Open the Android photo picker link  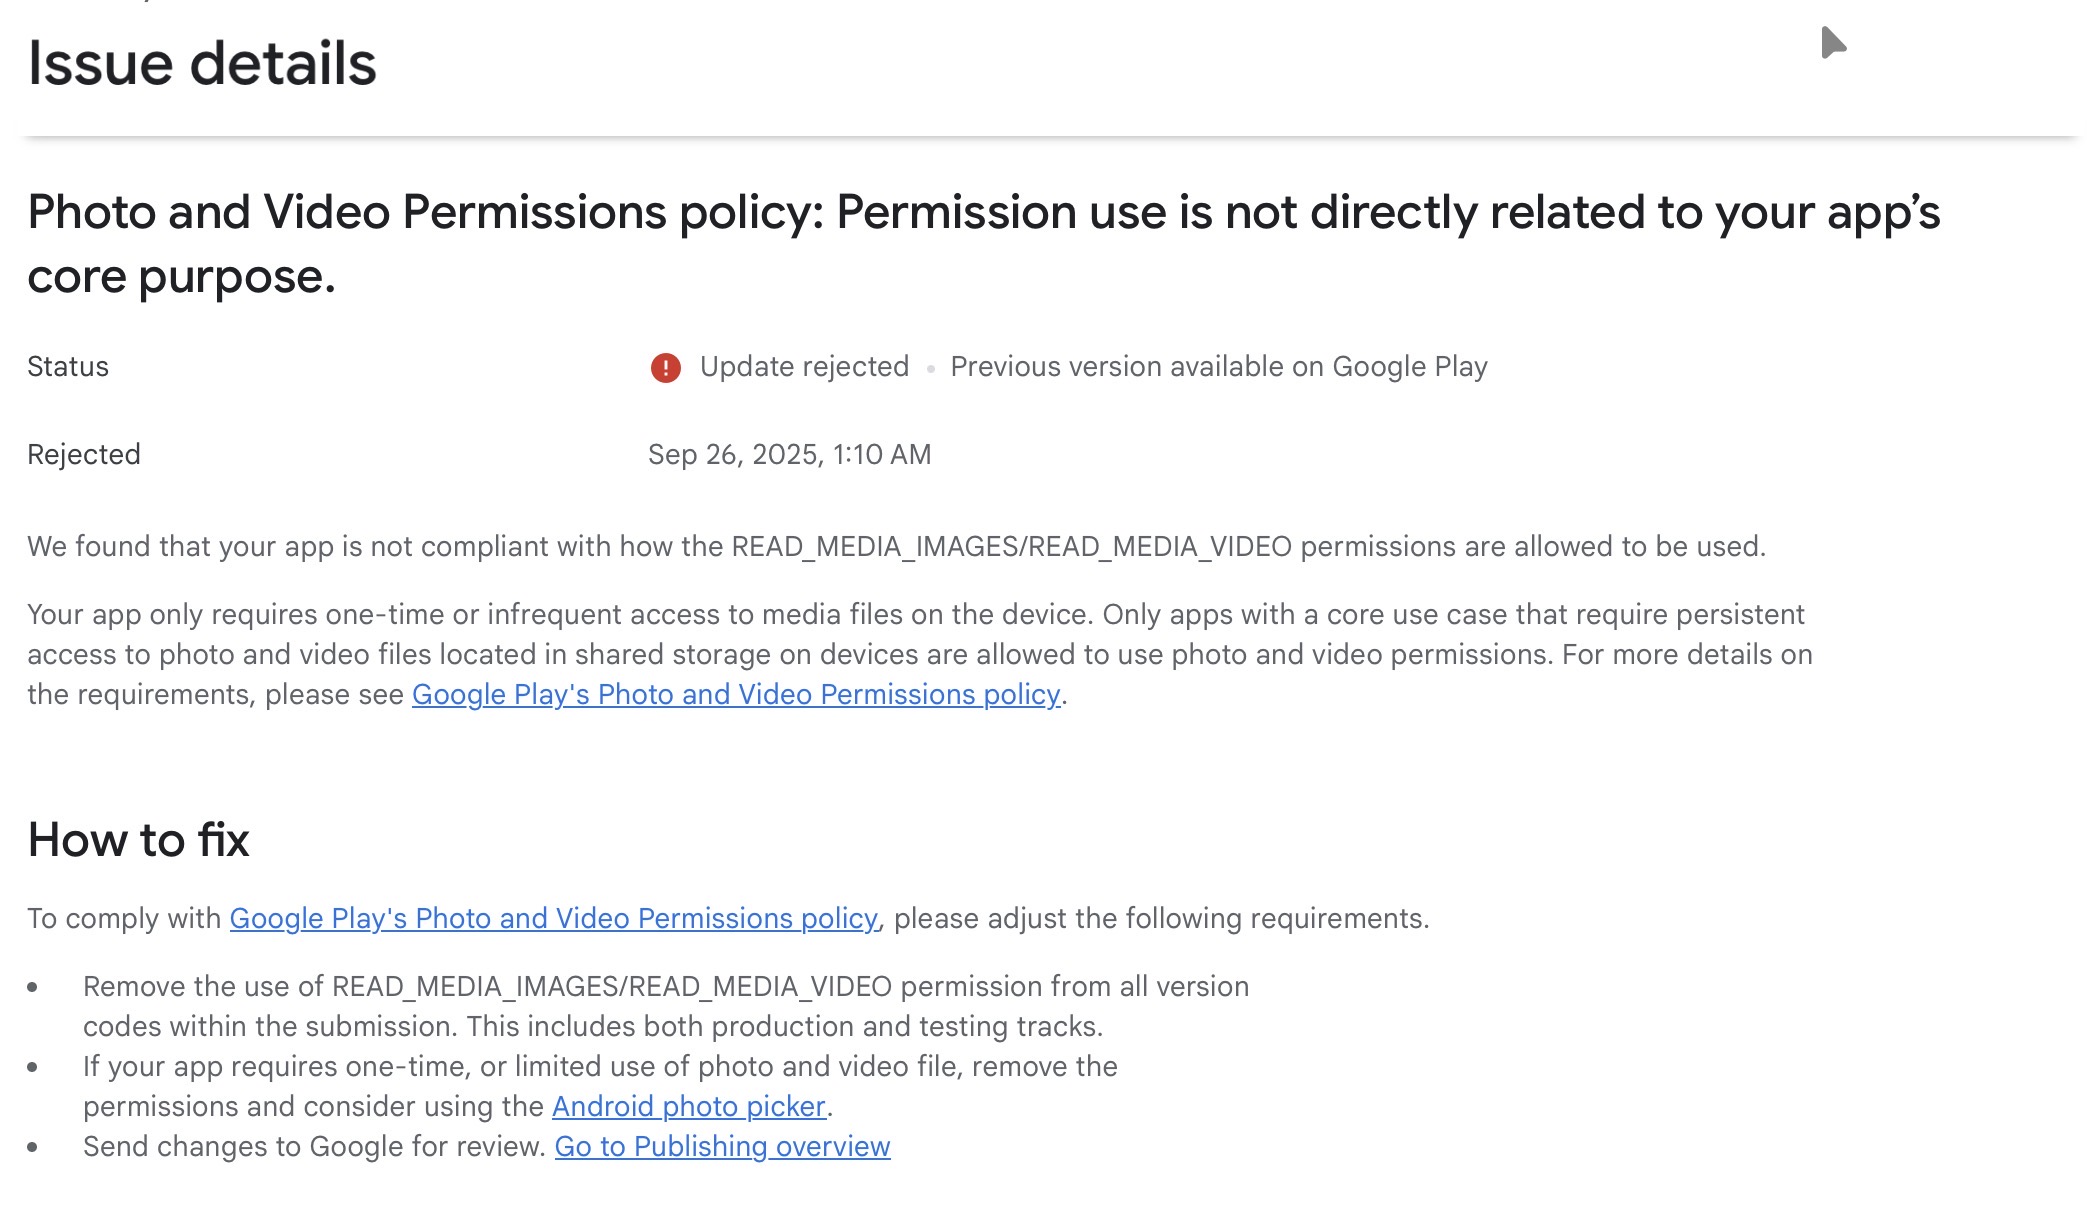[x=688, y=1106]
